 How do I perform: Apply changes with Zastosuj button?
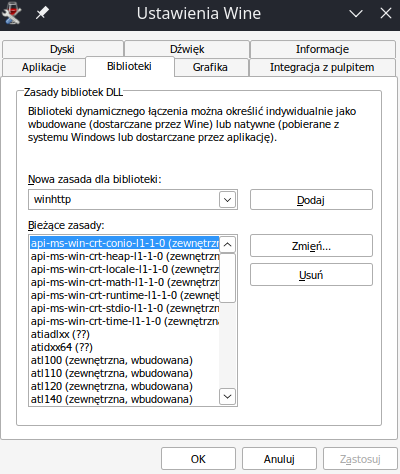pos(360,459)
